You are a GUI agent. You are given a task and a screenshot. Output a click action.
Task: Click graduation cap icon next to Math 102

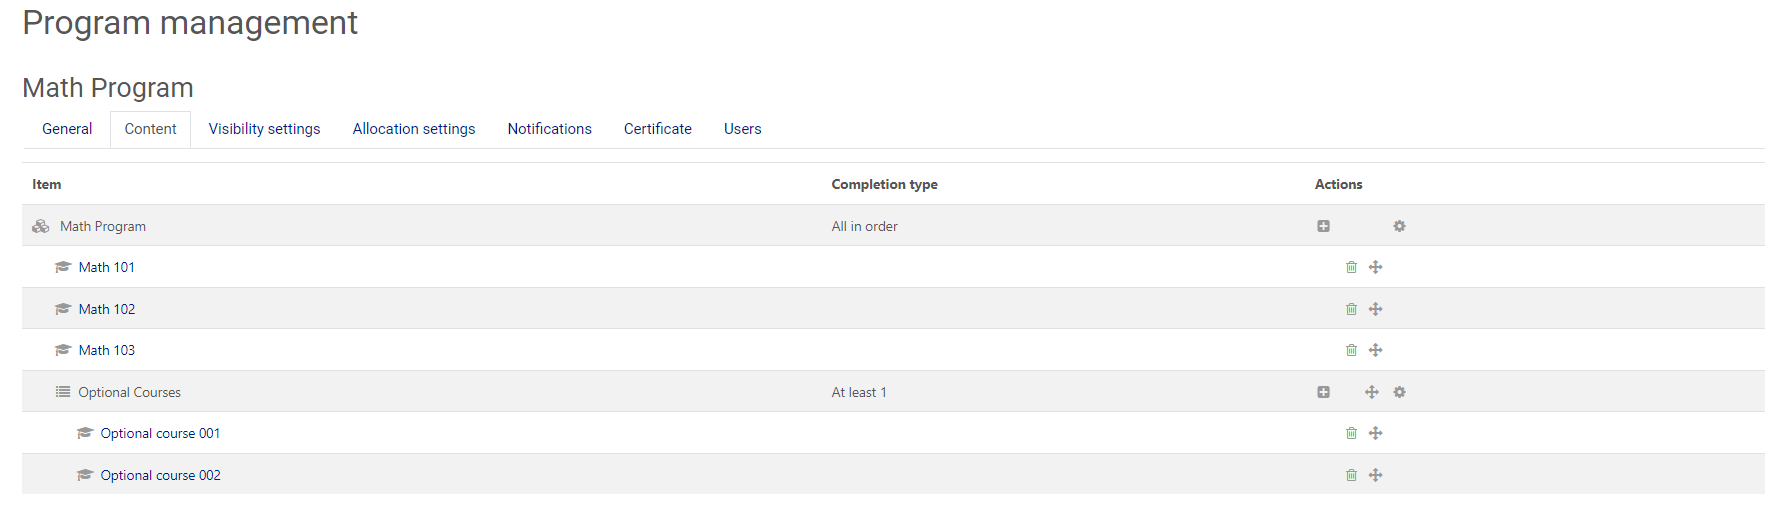coord(63,309)
